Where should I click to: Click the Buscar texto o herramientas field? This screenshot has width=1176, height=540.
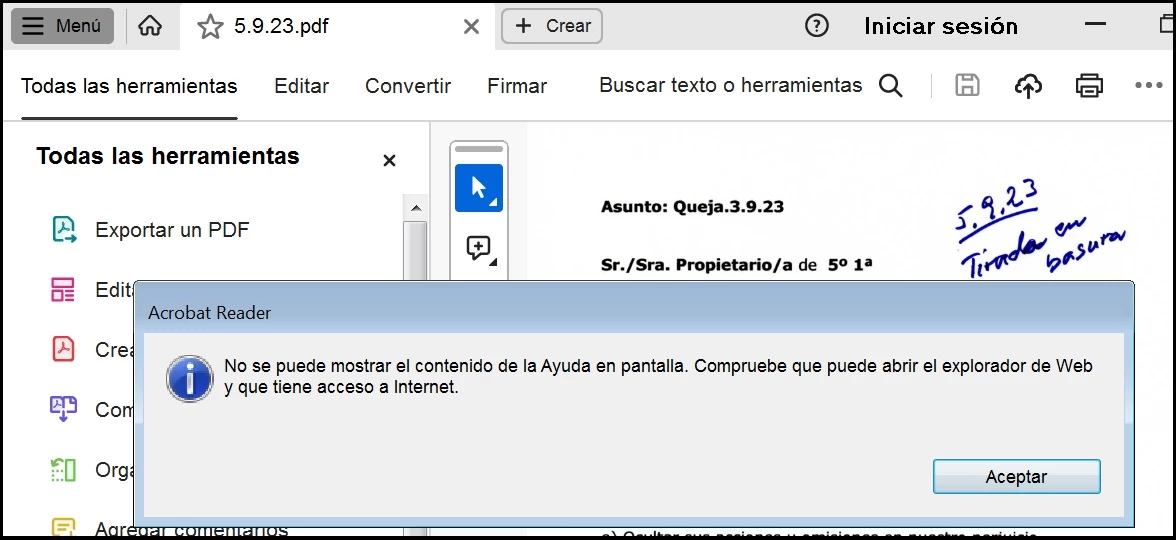[730, 86]
